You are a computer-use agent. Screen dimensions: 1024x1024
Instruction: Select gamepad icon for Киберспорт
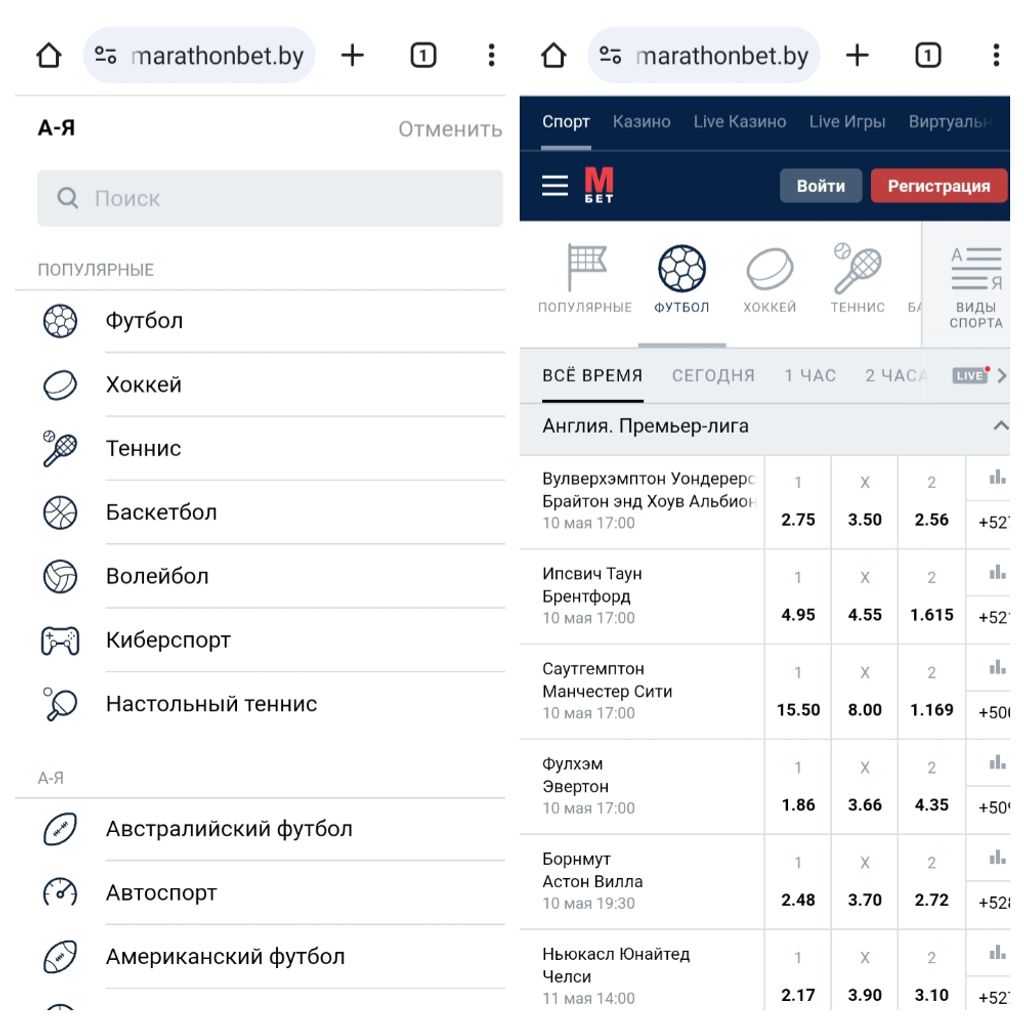click(x=60, y=641)
